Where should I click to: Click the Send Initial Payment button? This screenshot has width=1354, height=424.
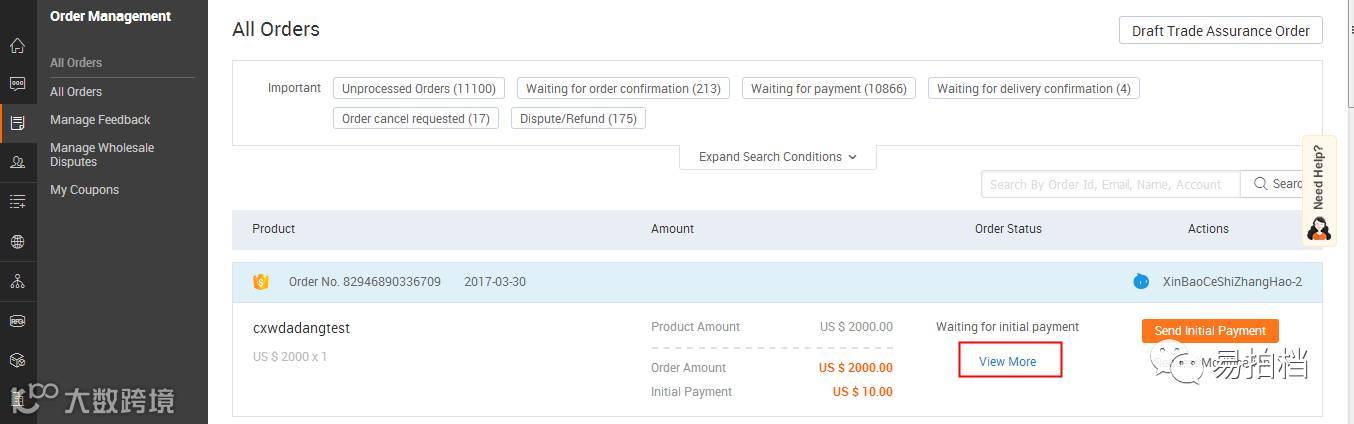(1210, 331)
